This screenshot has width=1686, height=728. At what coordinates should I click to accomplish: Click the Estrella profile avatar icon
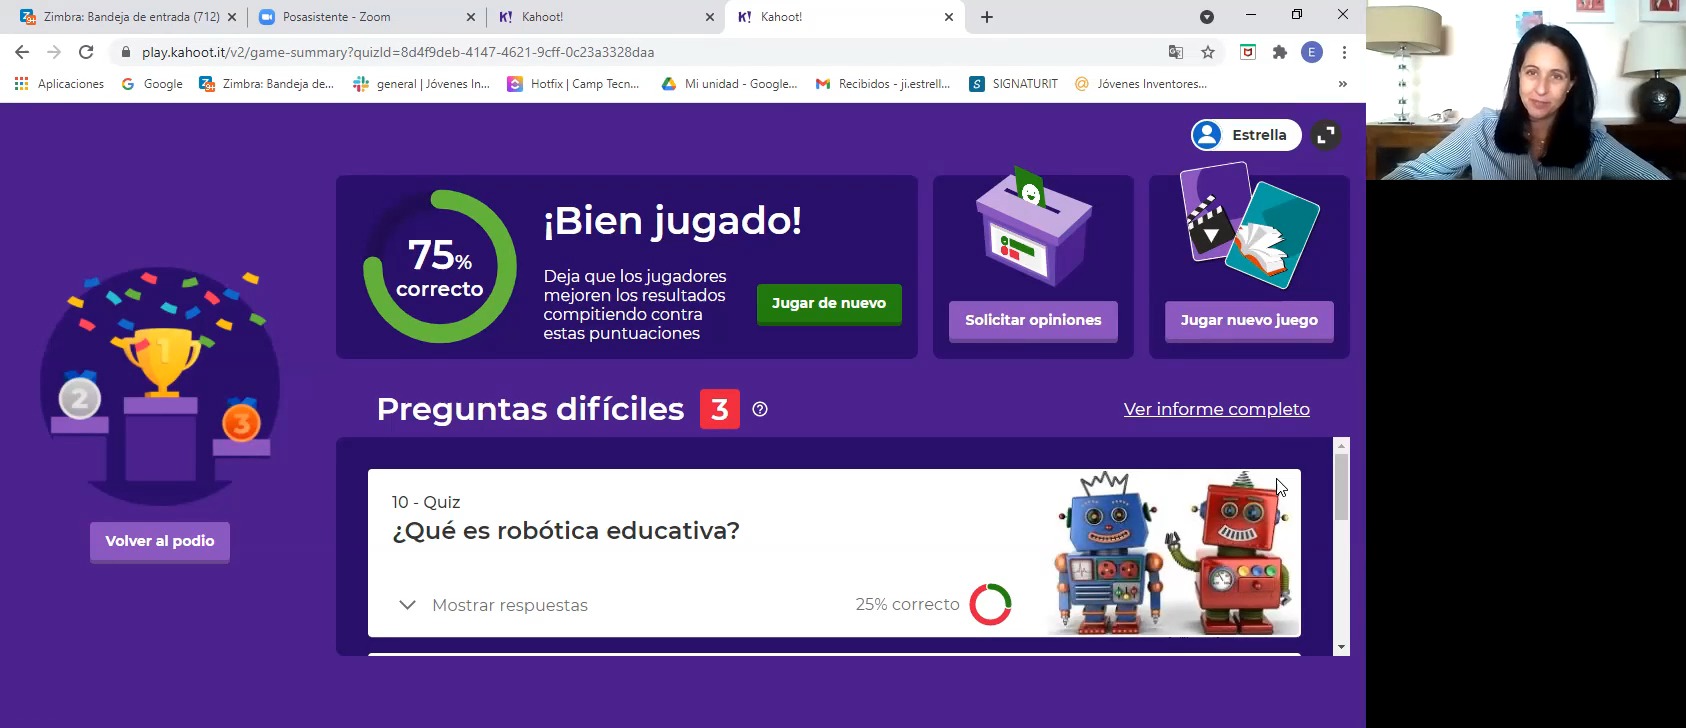click(1208, 135)
